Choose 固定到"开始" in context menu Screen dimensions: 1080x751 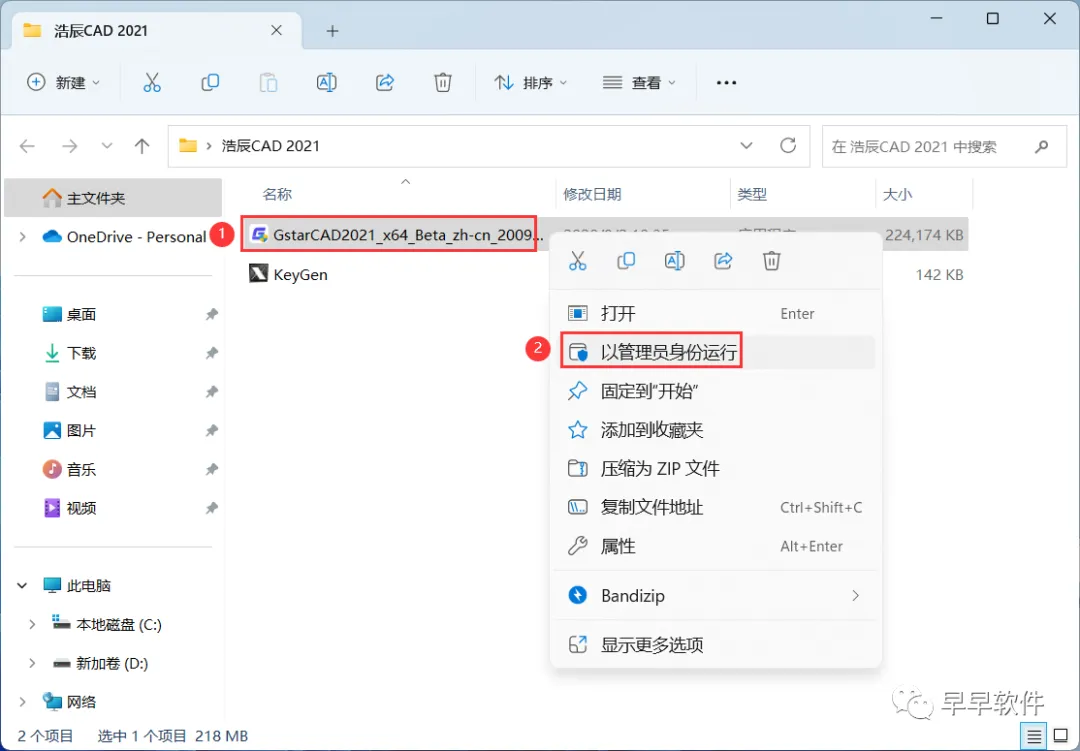(x=716, y=391)
